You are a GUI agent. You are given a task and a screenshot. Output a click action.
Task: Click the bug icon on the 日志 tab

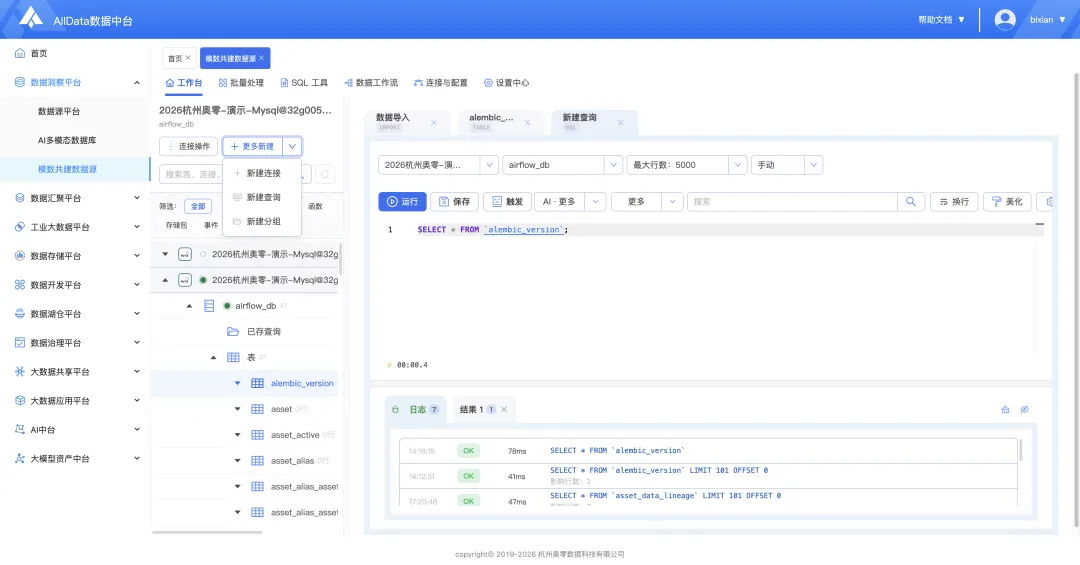pyautogui.click(x=395, y=409)
